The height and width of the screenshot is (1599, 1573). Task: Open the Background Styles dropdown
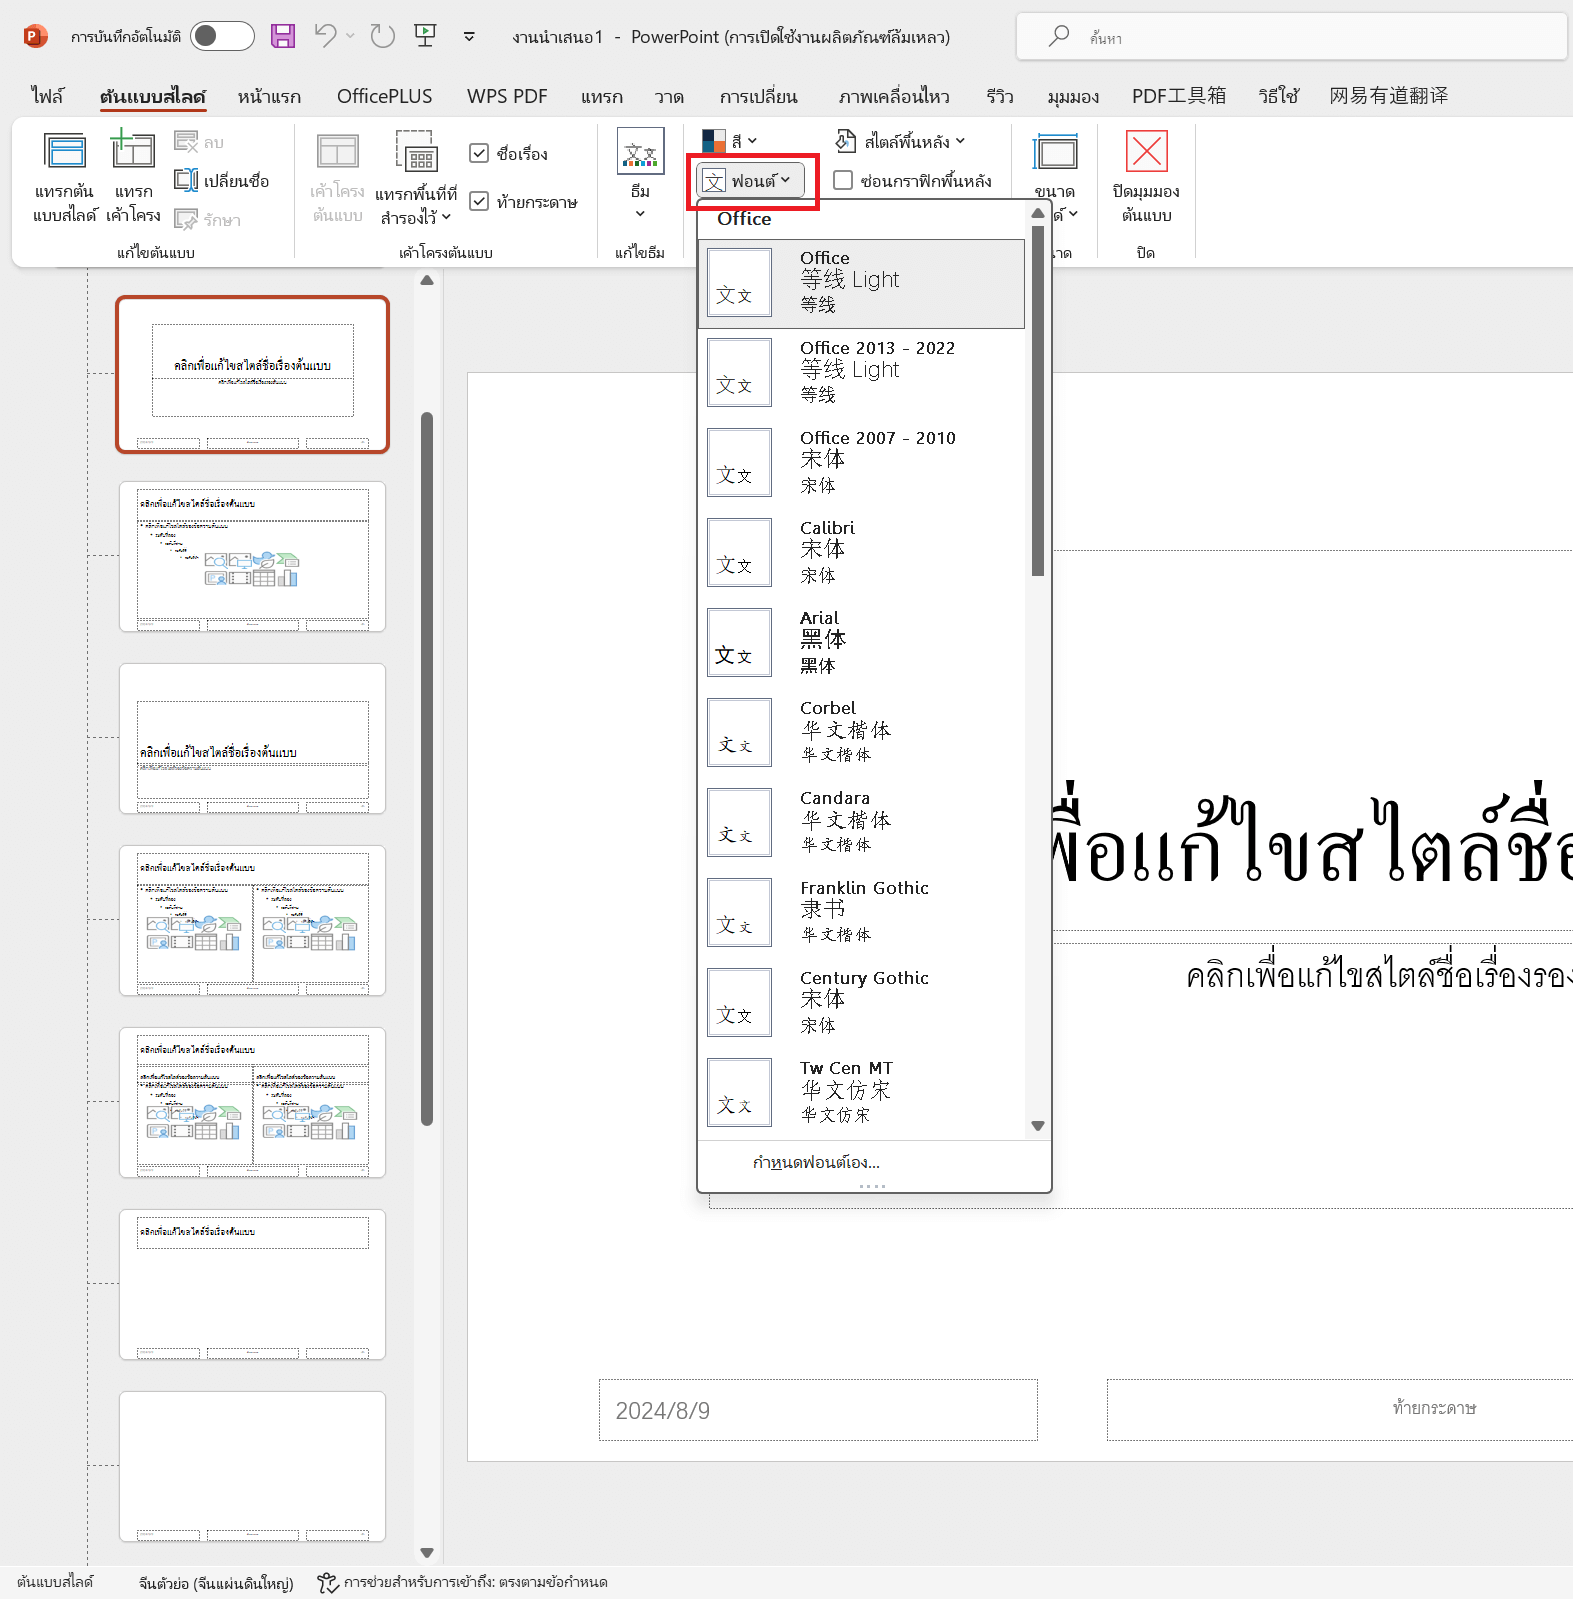(x=900, y=141)
